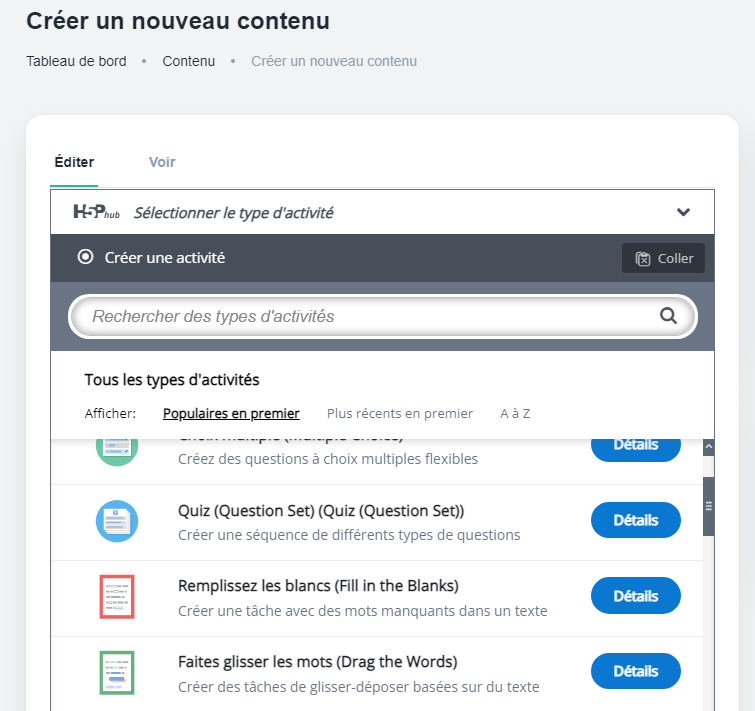Sort activities A à Z
Image resolution: width=755 pixels, height=711 pixels.
[515, 413]
